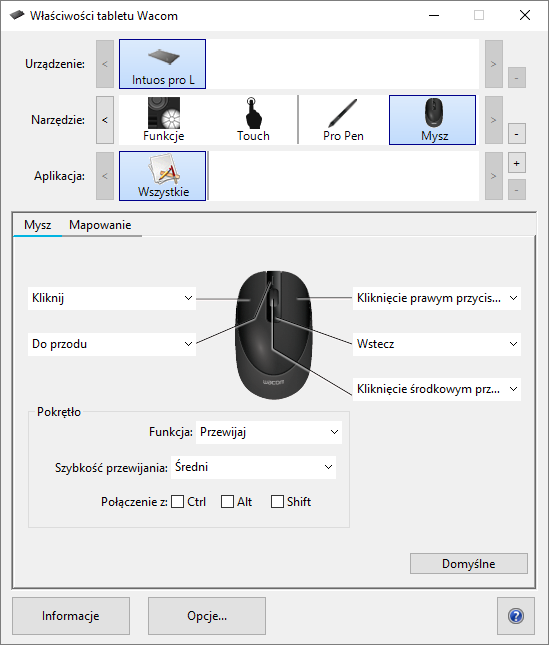Open the Funkcja Przewijaj dropdown
The image size is (549, 645).
click(x=269, y=432)
